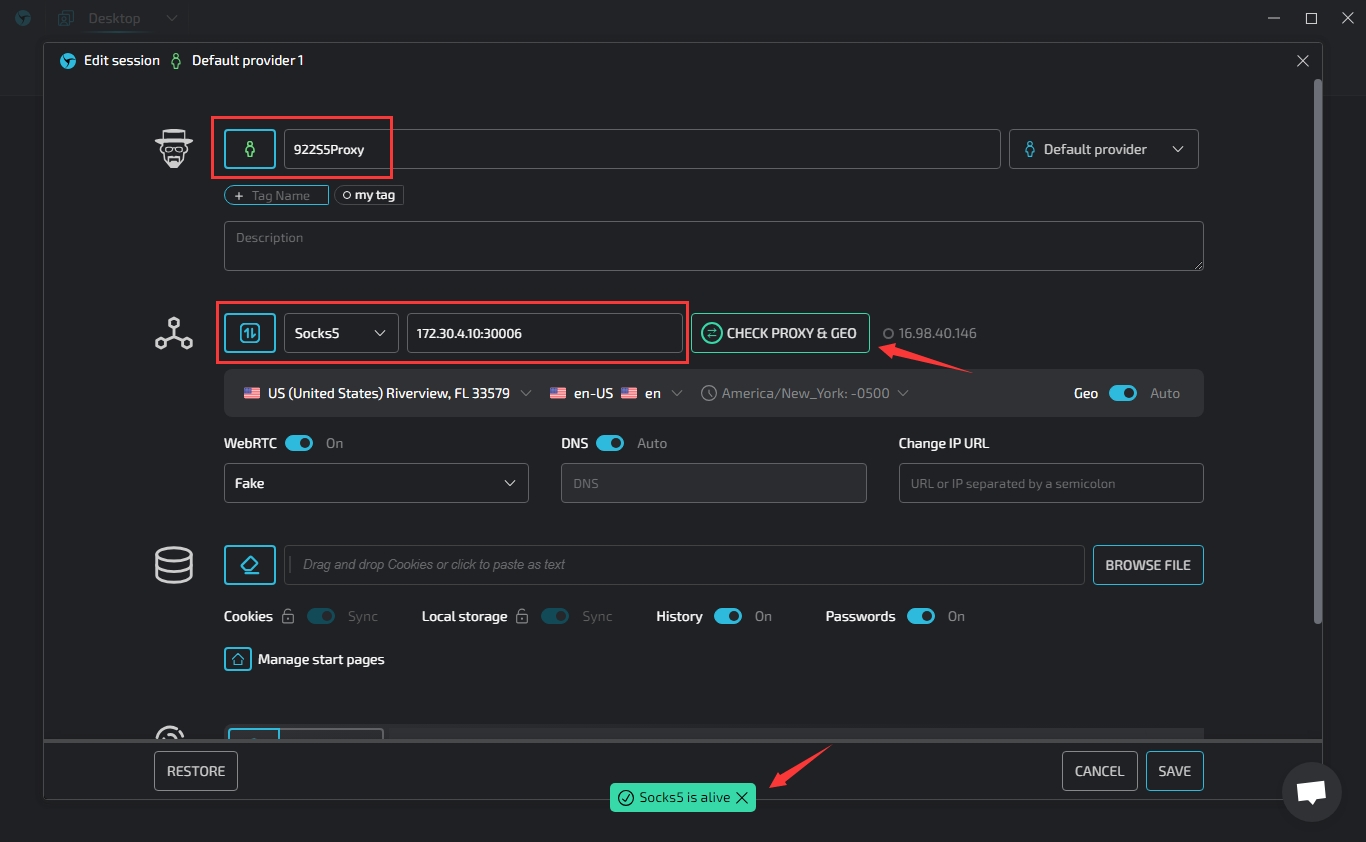Viewport: 1366px width, 842px height.
Task: Click the lock icon next to Cookies
Action: point(288,617)
